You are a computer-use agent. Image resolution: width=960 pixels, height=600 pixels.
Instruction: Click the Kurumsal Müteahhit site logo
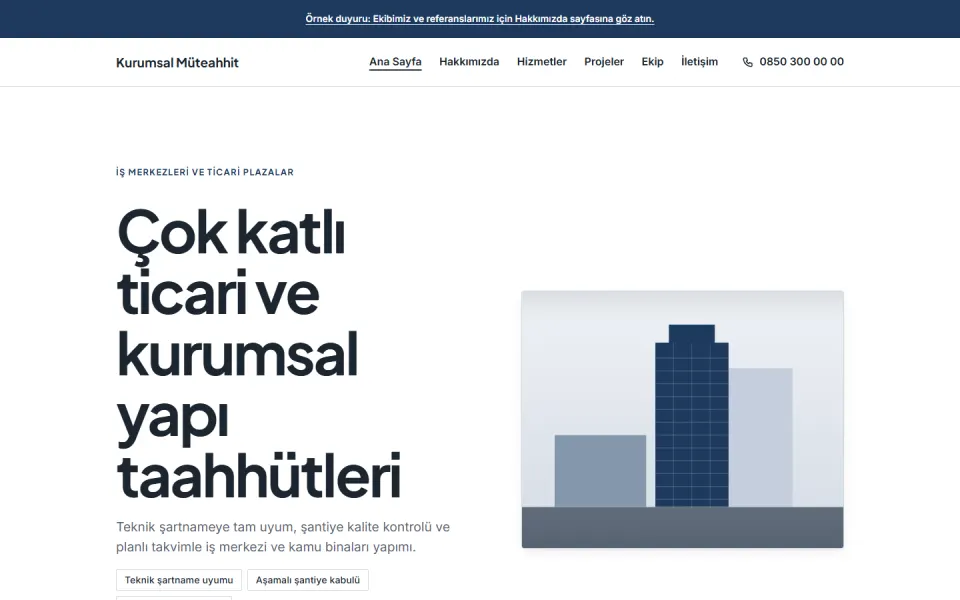tap(178, 62)
